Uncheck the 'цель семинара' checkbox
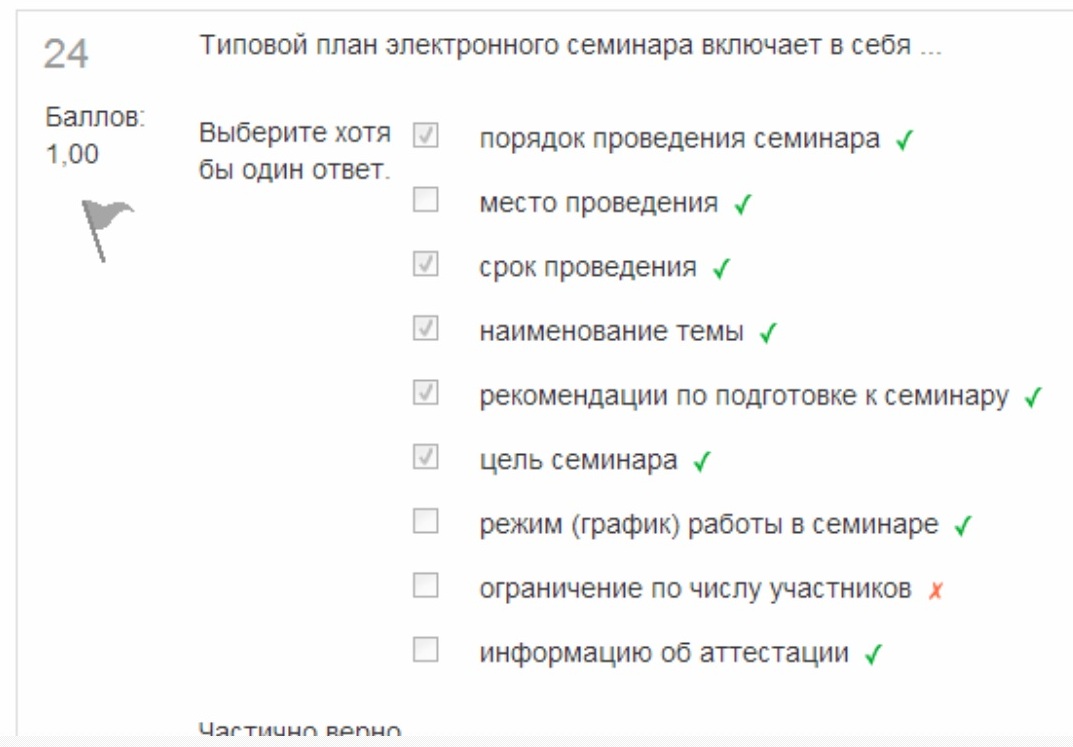Viewport: 1073px width, 747px height. pos(426,457)
